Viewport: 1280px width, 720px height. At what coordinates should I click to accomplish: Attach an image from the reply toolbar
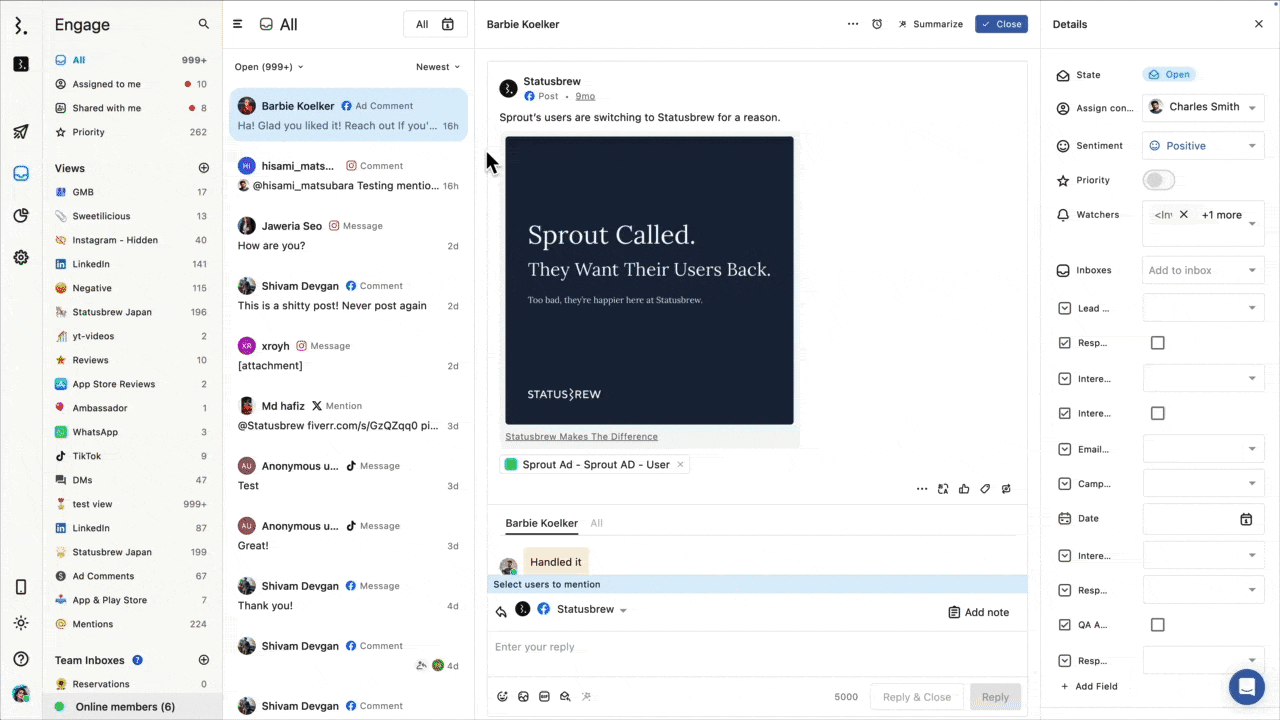tap(523, 696)
